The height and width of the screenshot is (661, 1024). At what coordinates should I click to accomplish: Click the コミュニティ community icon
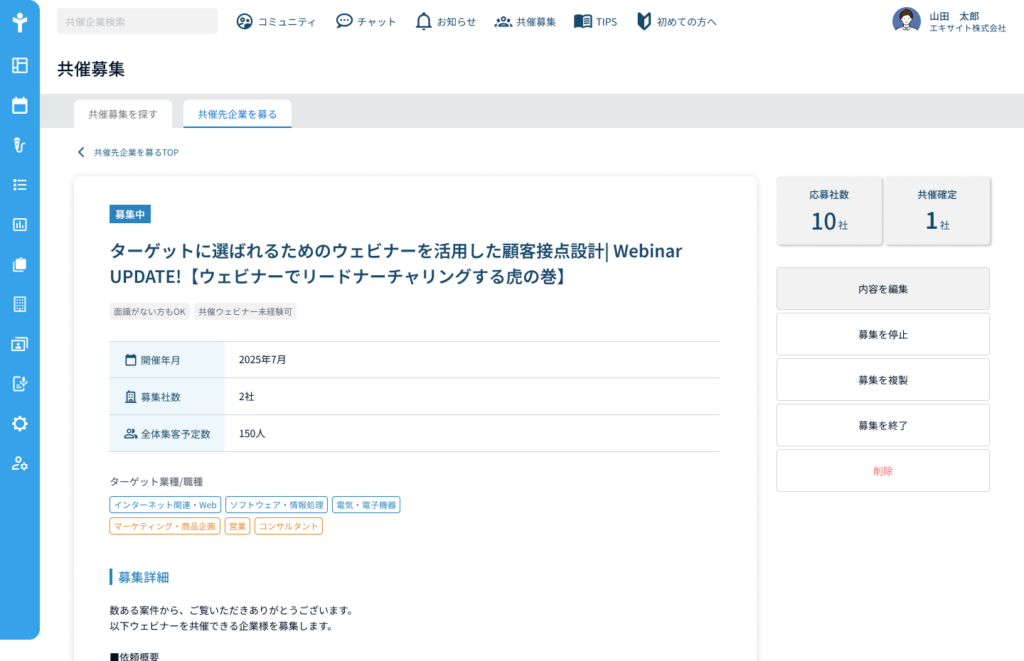(244, 22)
